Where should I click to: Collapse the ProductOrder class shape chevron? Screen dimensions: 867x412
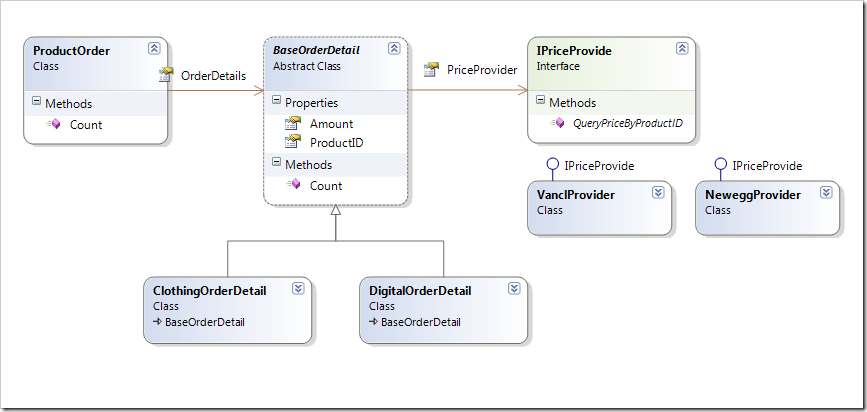click(154, 49)
